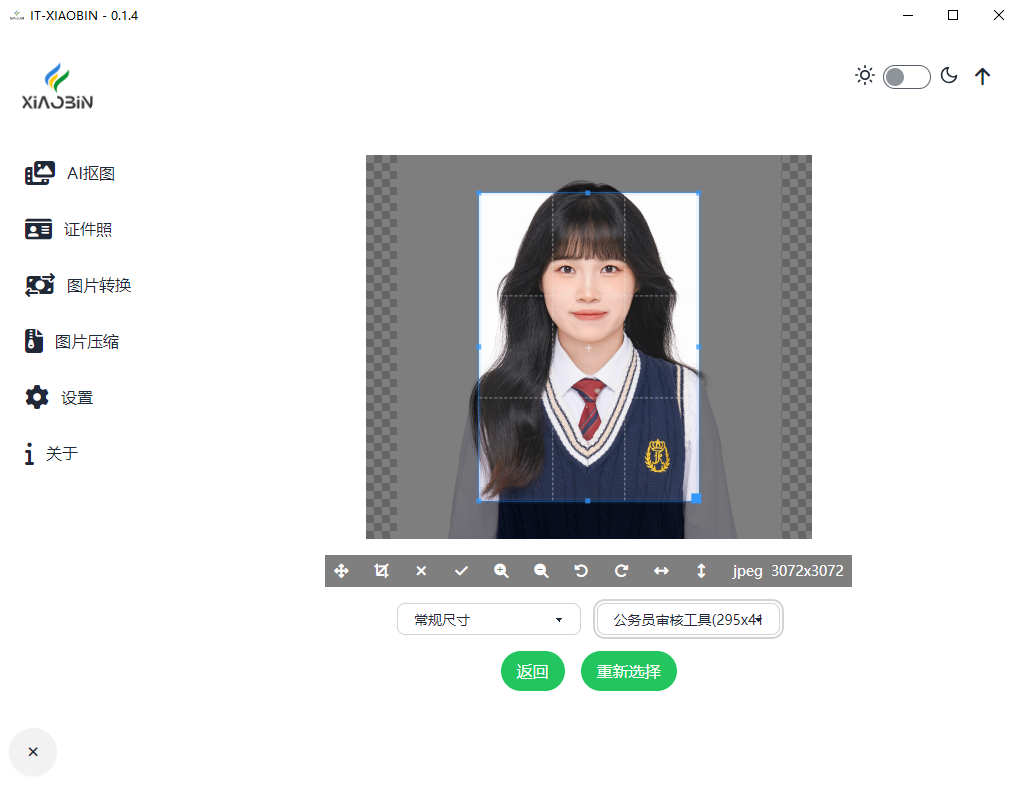The height and width of the screenshot is (793, 1023).
Task: Close the IT-XIAOBIN window
Action: [999, 15]
